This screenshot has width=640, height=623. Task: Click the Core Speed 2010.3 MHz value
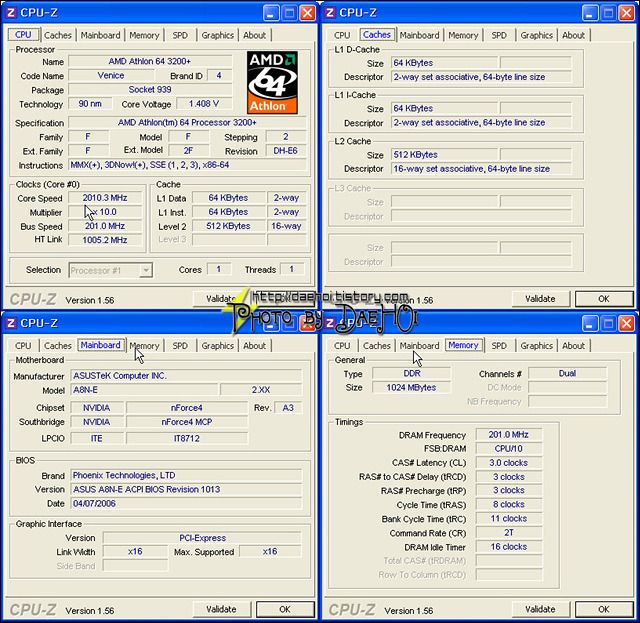(x=105, y=198)
